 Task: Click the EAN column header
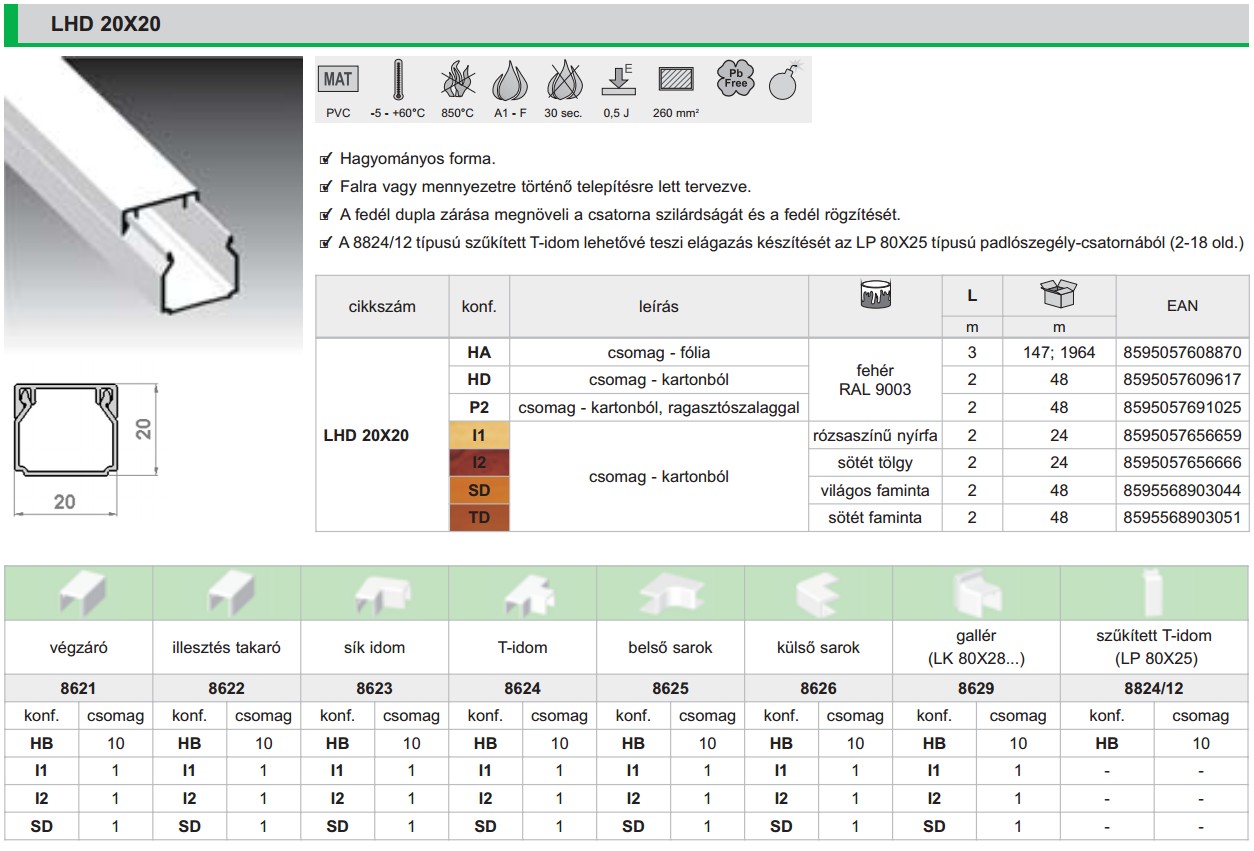coord(1182,306)
